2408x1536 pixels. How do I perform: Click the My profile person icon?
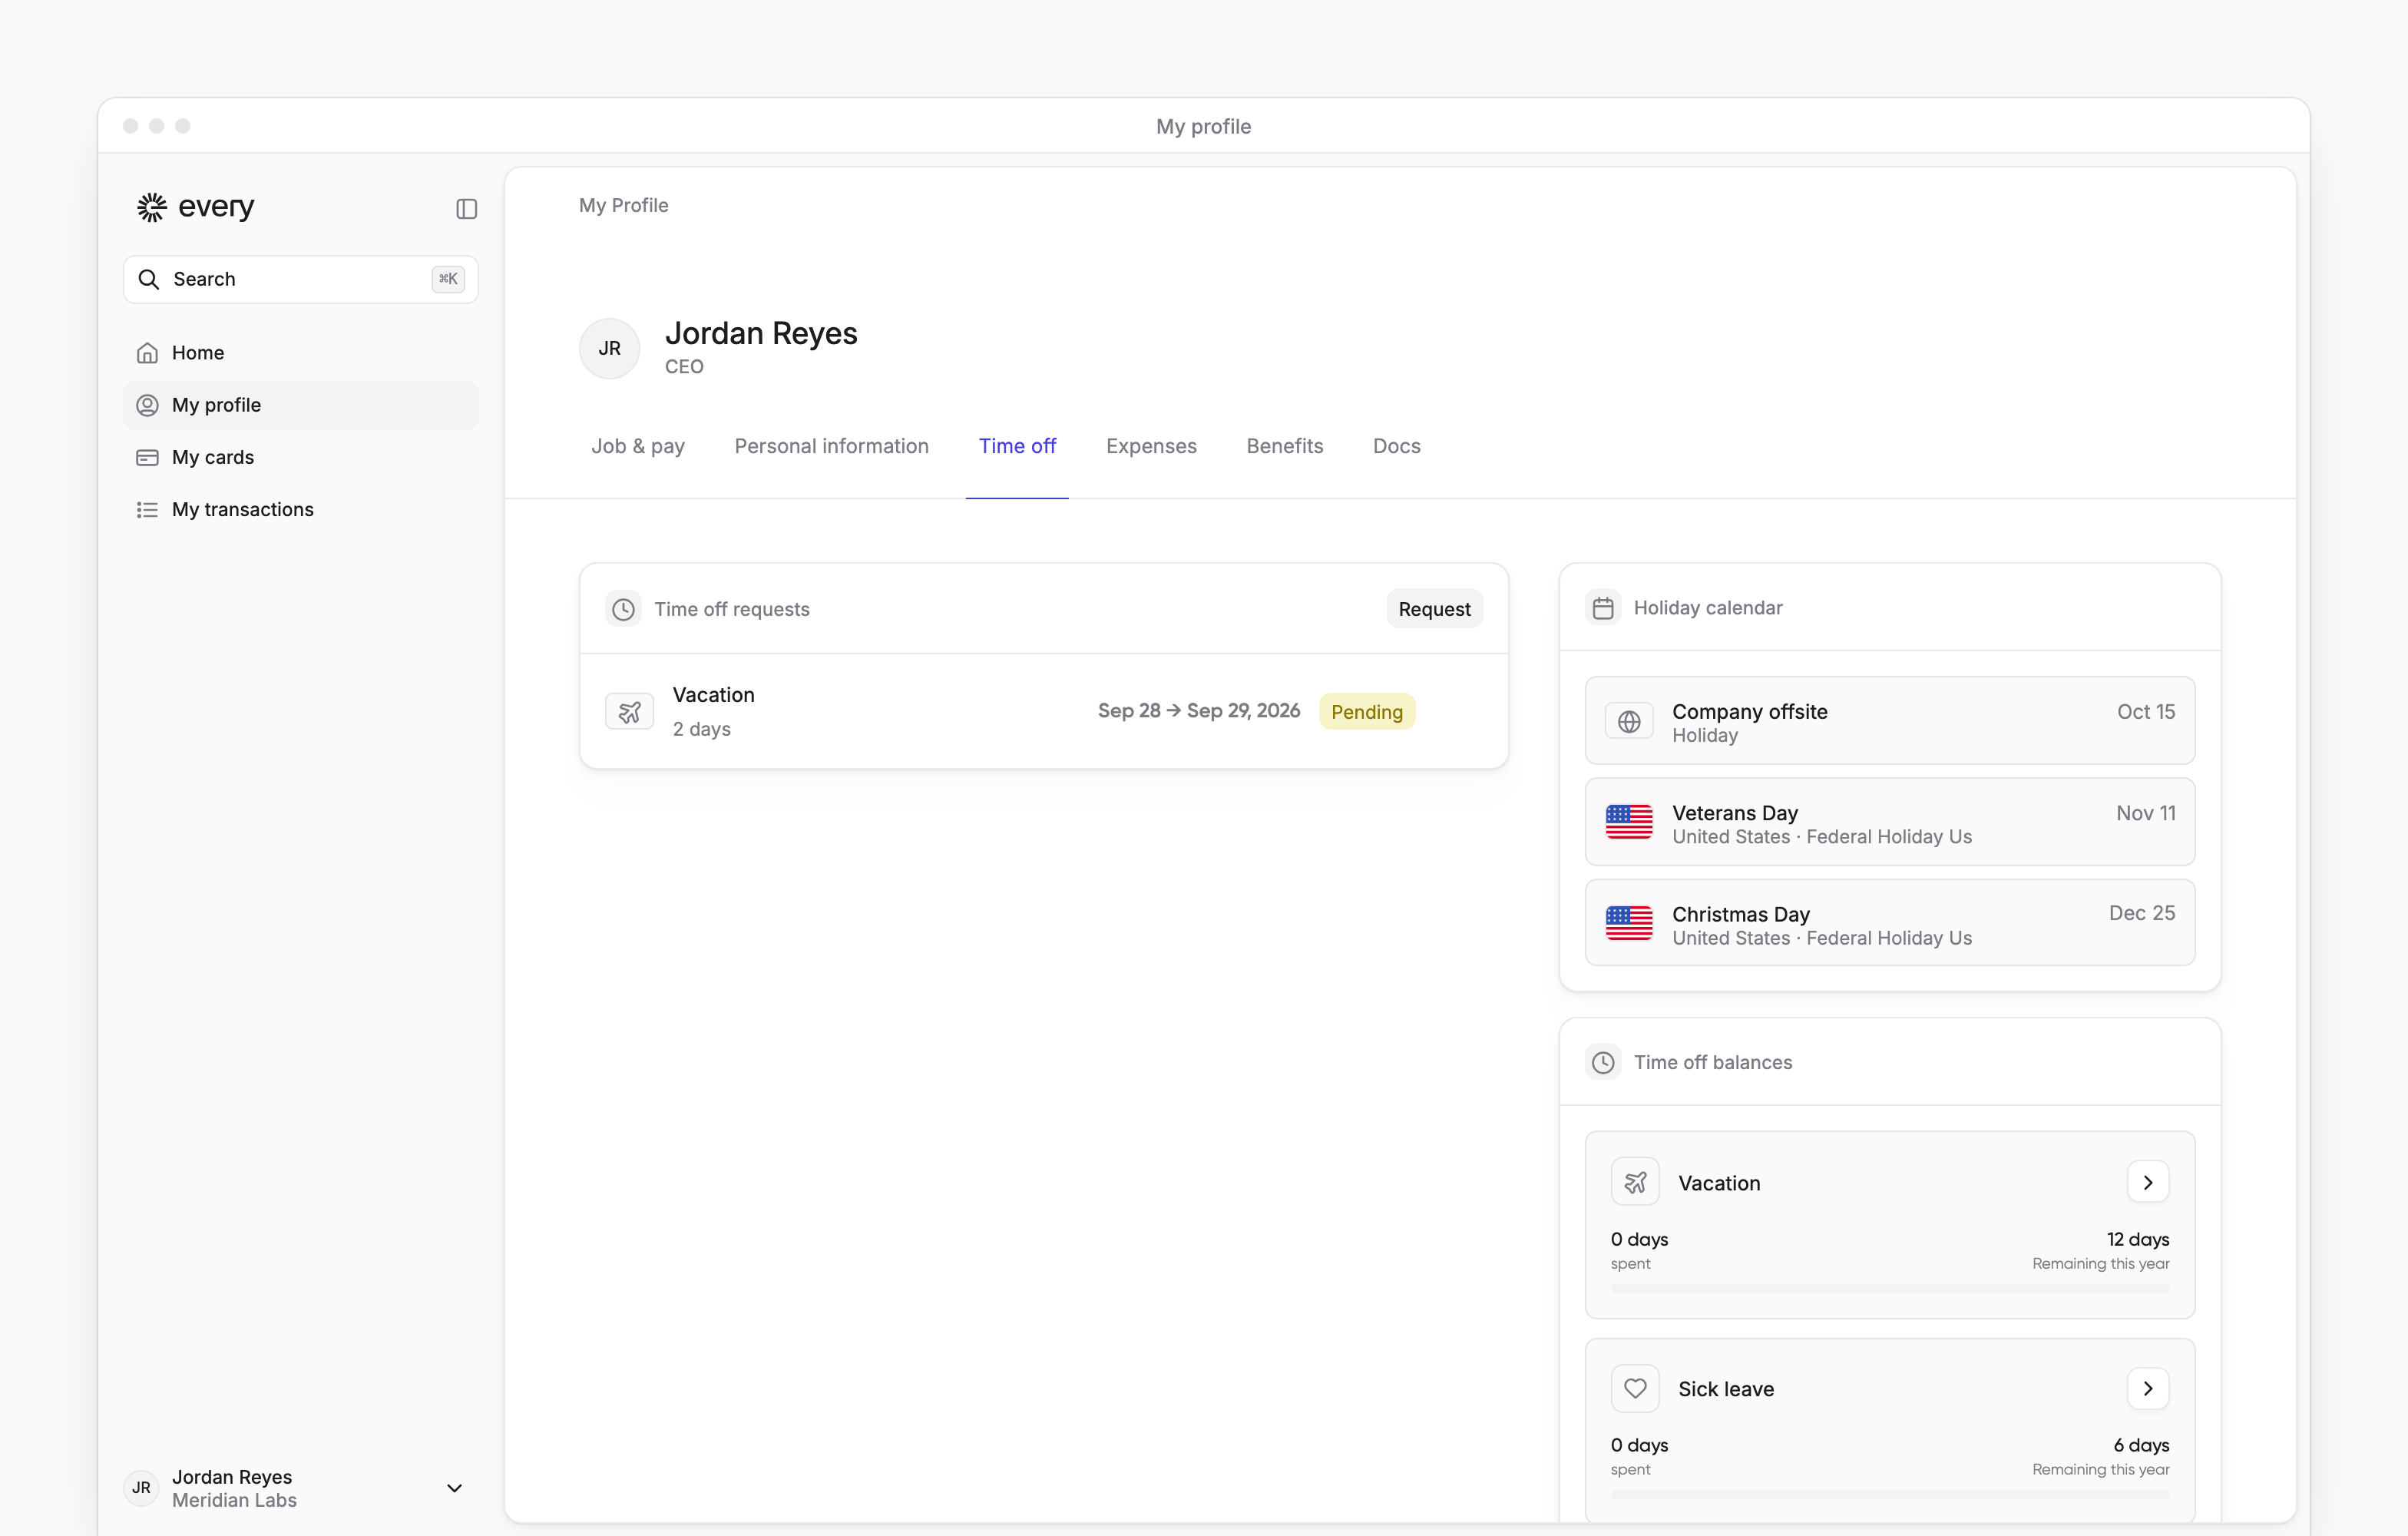pyautogui.click(x=147, y=405)
